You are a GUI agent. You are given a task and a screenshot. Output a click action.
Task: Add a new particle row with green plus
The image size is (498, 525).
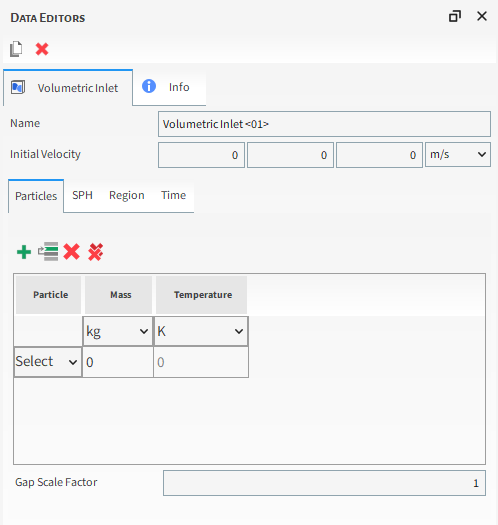pyautogui.click(x=24, y=252)
